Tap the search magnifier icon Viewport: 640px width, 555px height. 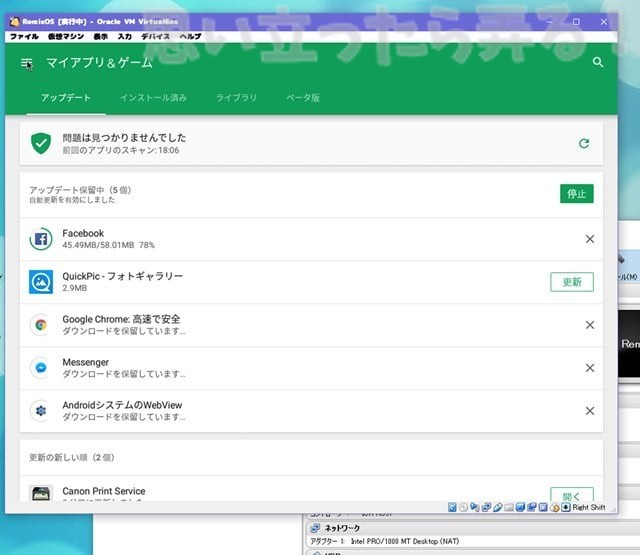[598, 62]
